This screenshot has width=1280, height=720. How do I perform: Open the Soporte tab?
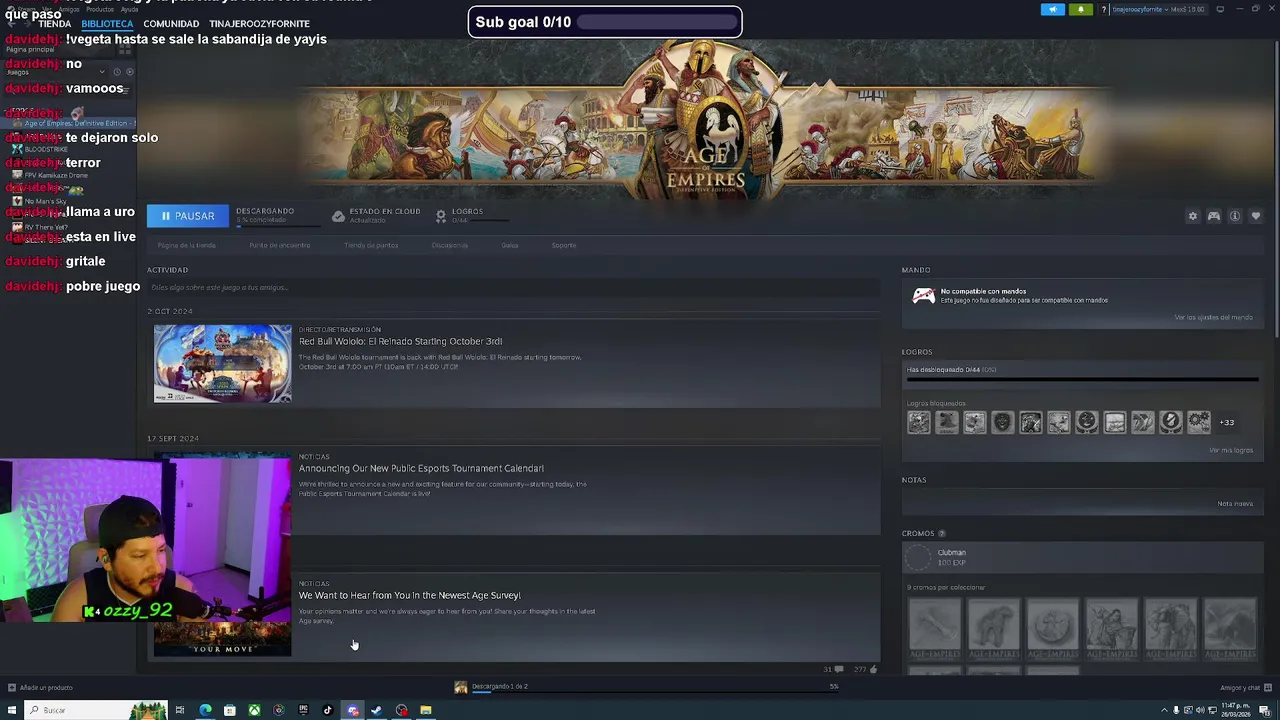564,245
